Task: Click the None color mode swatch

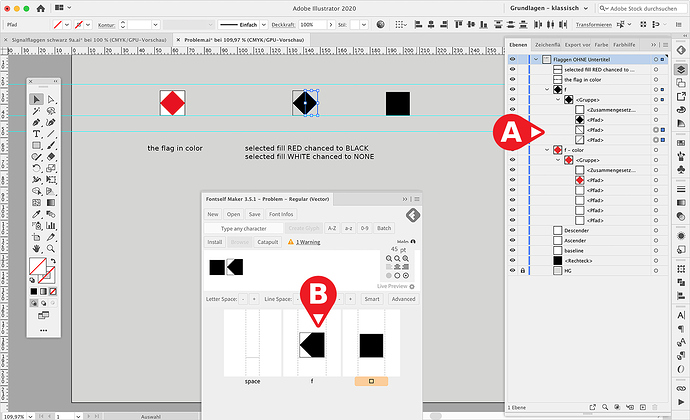Action: click(53, 291)
